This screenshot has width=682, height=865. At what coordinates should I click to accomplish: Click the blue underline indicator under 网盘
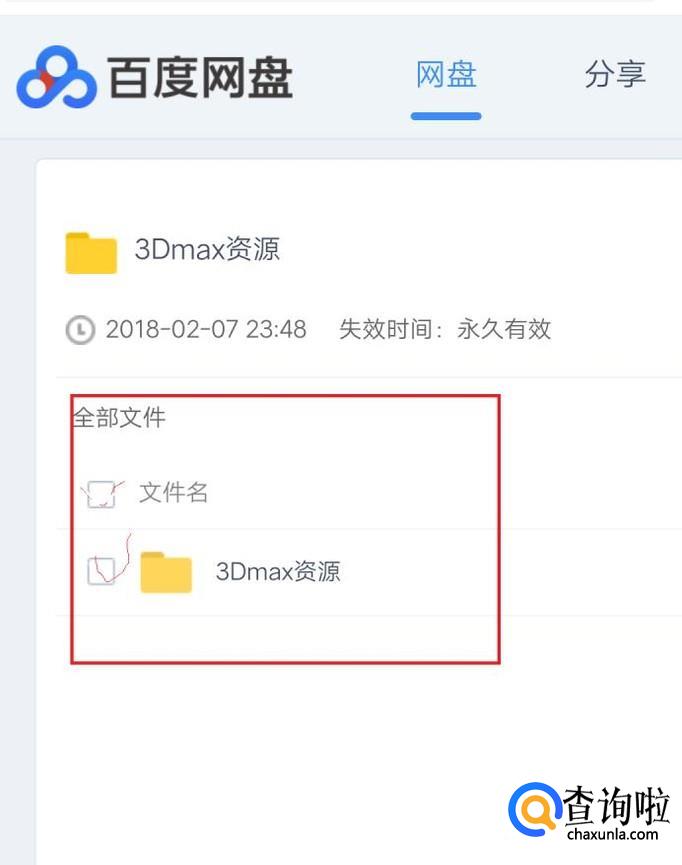click(x=446, y=116)
